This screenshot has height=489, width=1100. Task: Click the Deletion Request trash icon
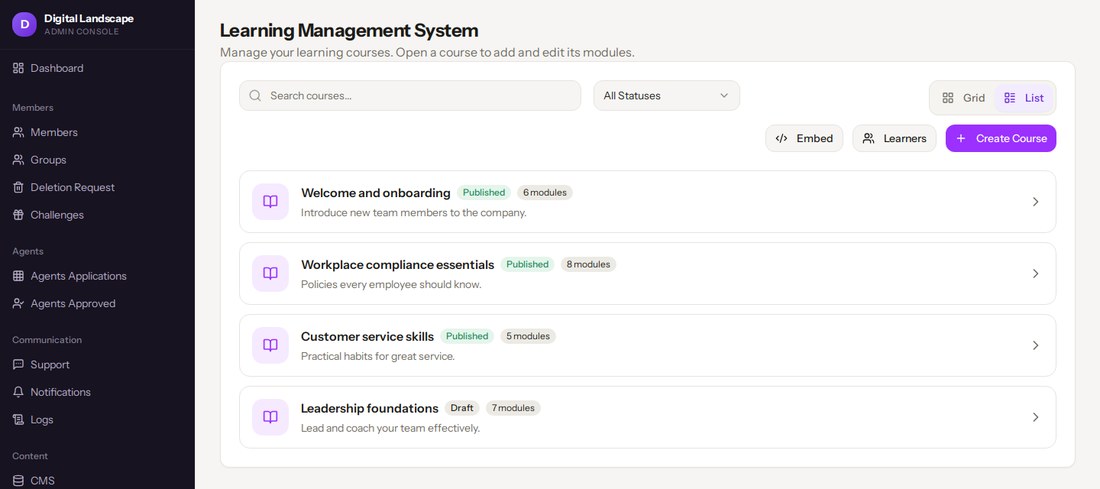(18, 187)
